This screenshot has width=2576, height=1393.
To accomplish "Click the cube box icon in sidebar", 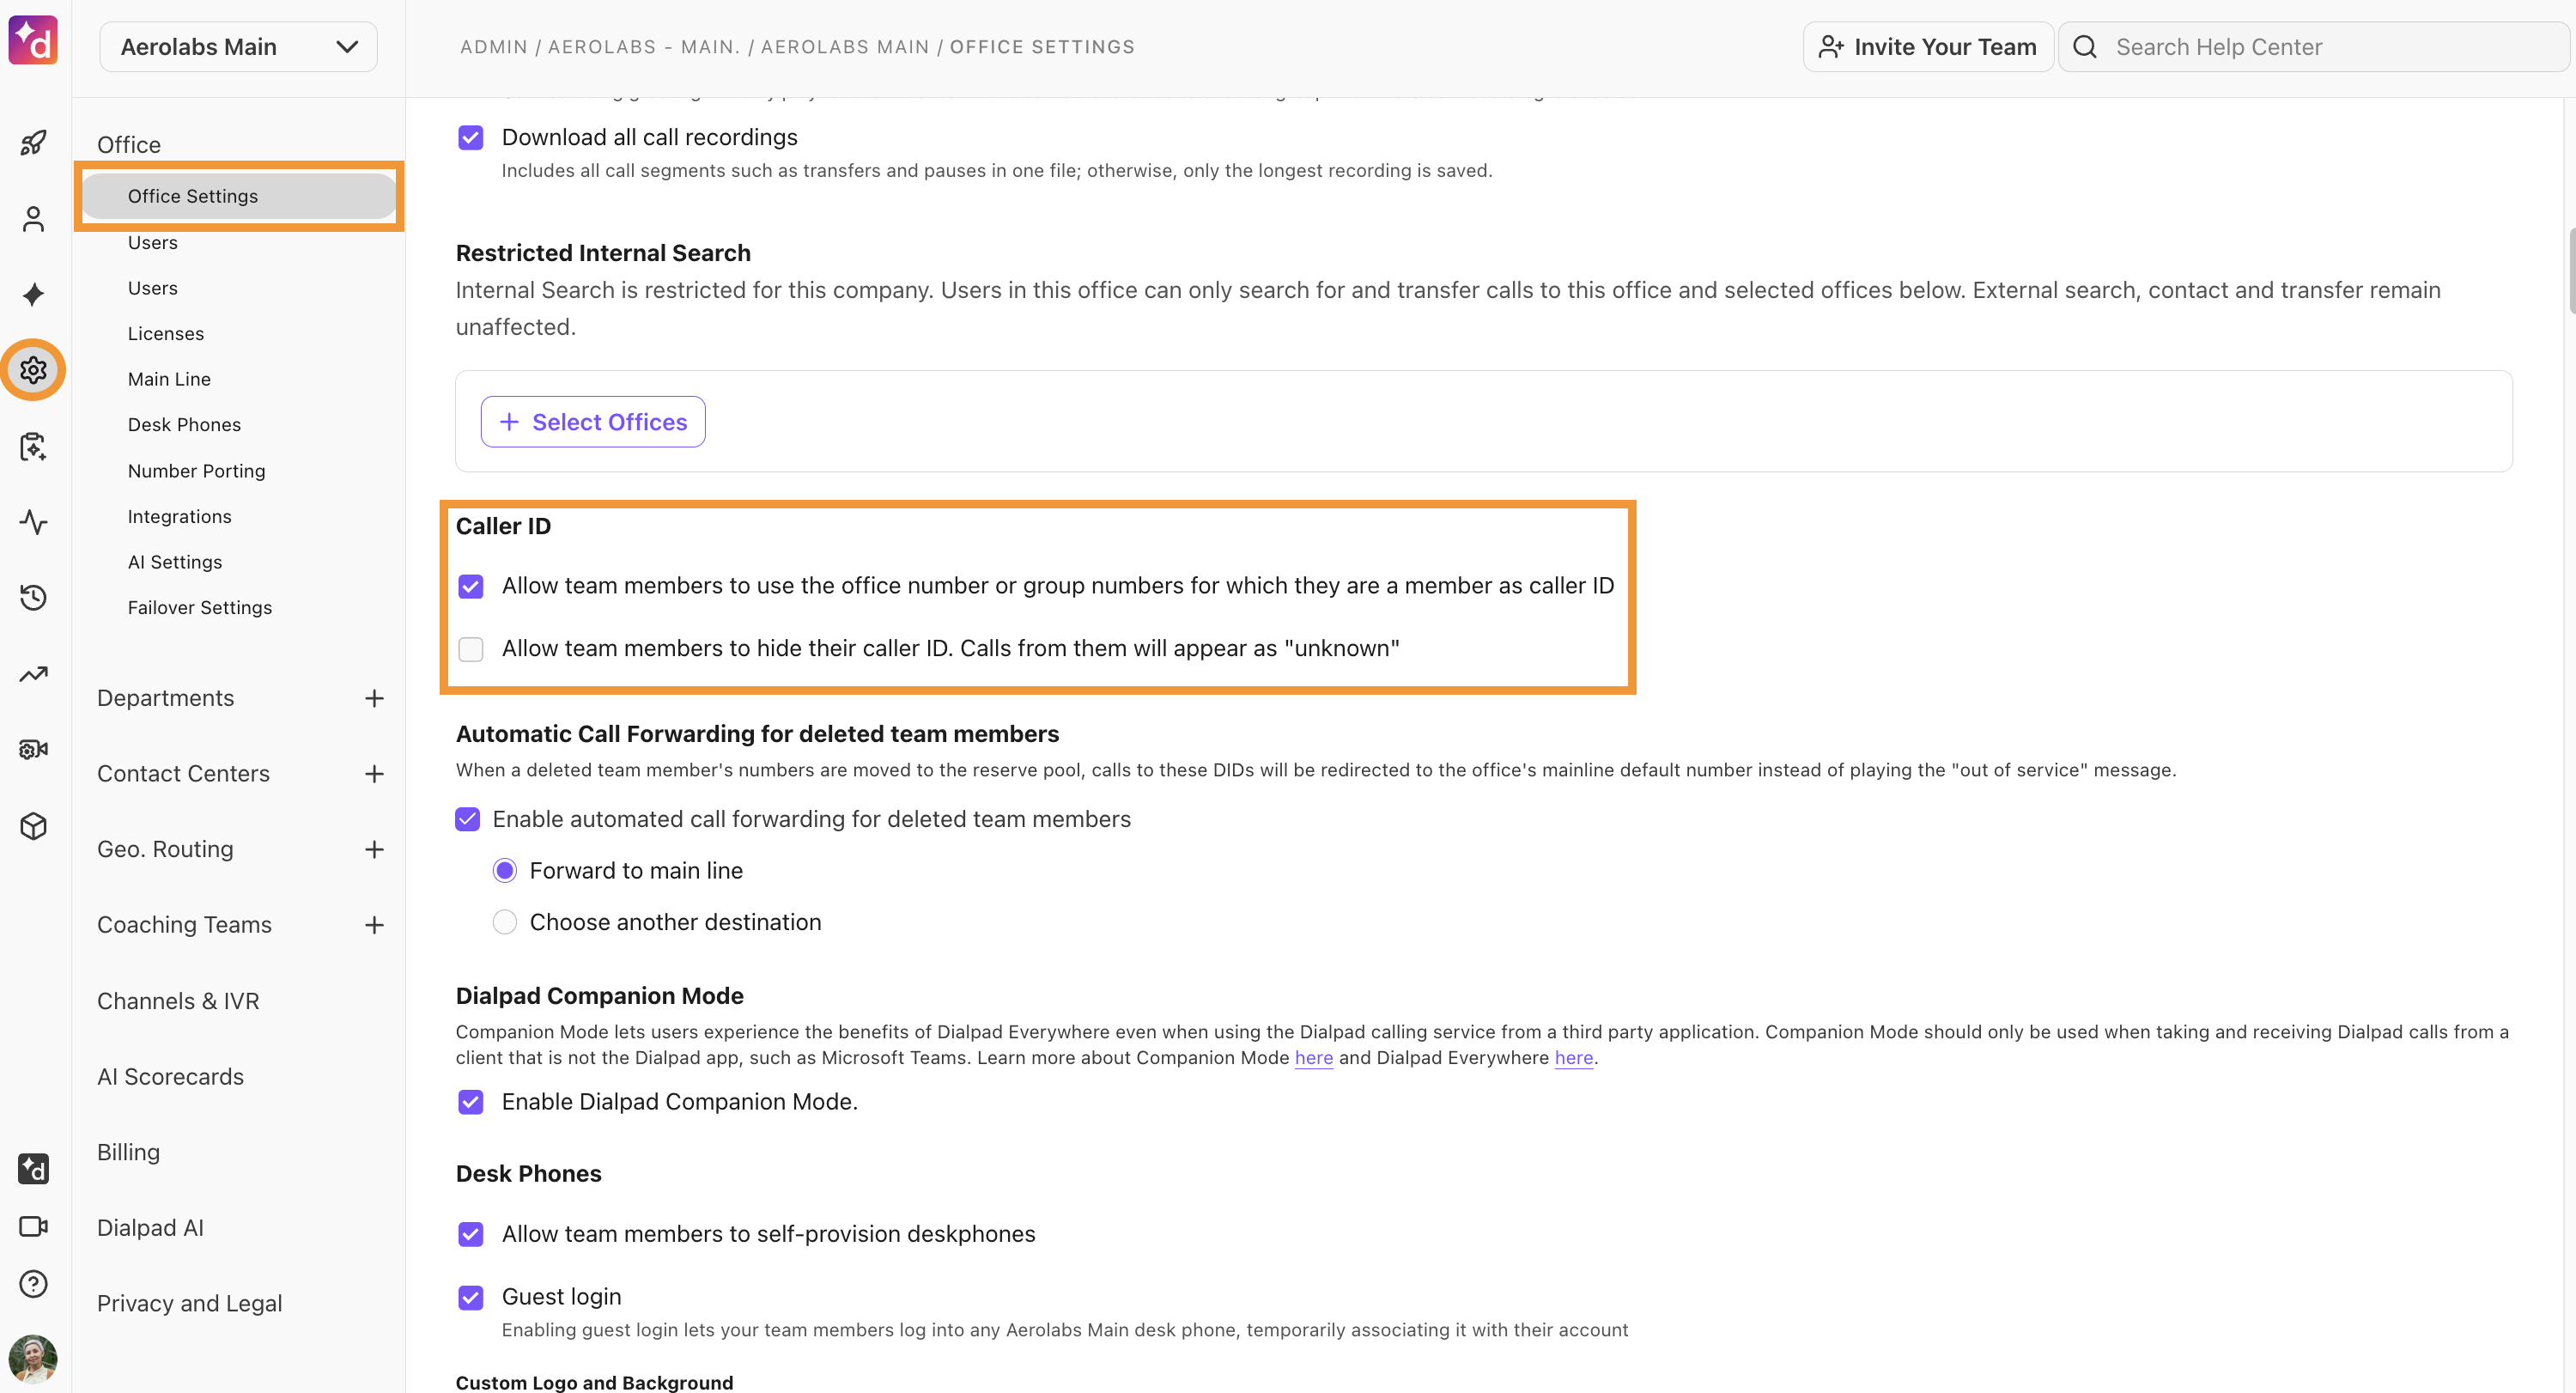I will [33, 826].
